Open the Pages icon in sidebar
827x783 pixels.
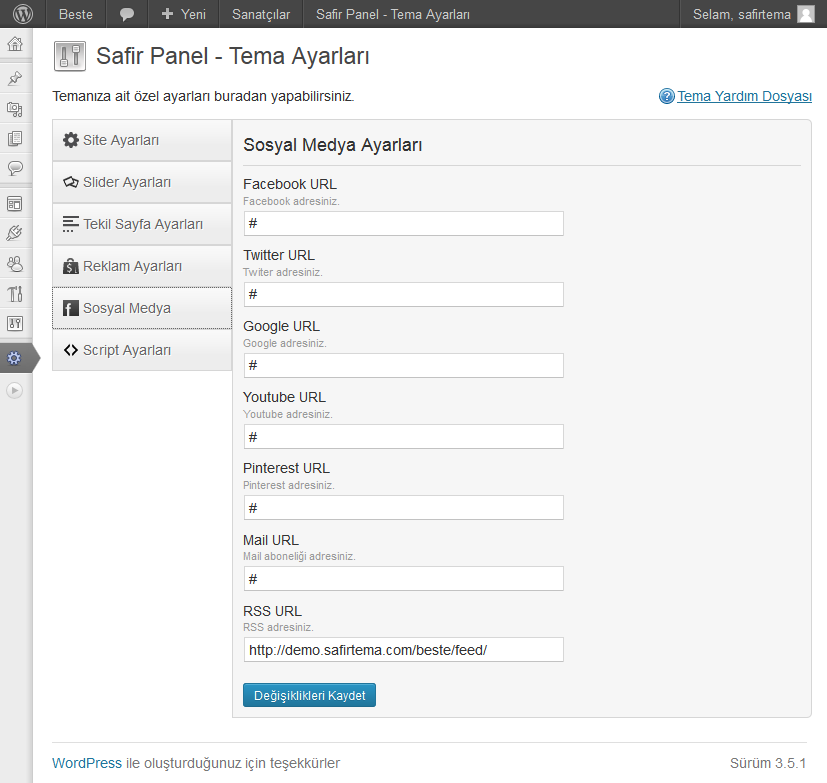[x=15, y=139]
